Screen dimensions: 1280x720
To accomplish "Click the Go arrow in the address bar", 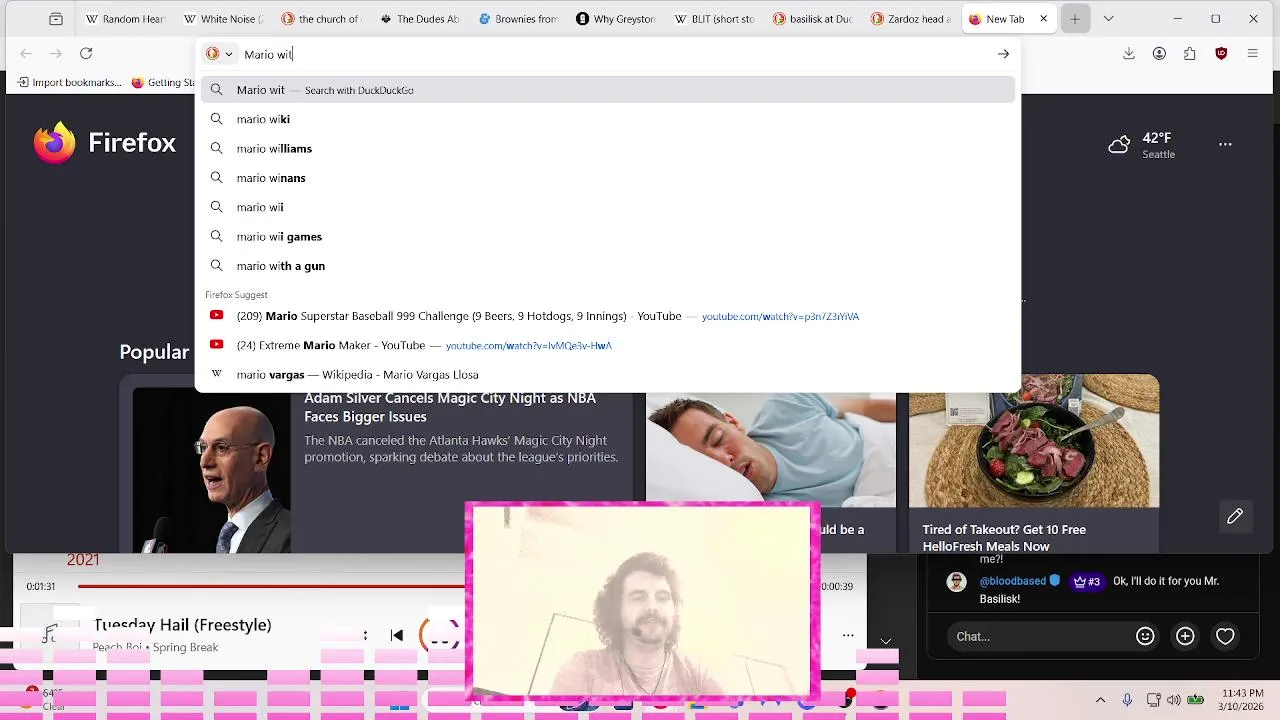I will tap(1003, 54).
